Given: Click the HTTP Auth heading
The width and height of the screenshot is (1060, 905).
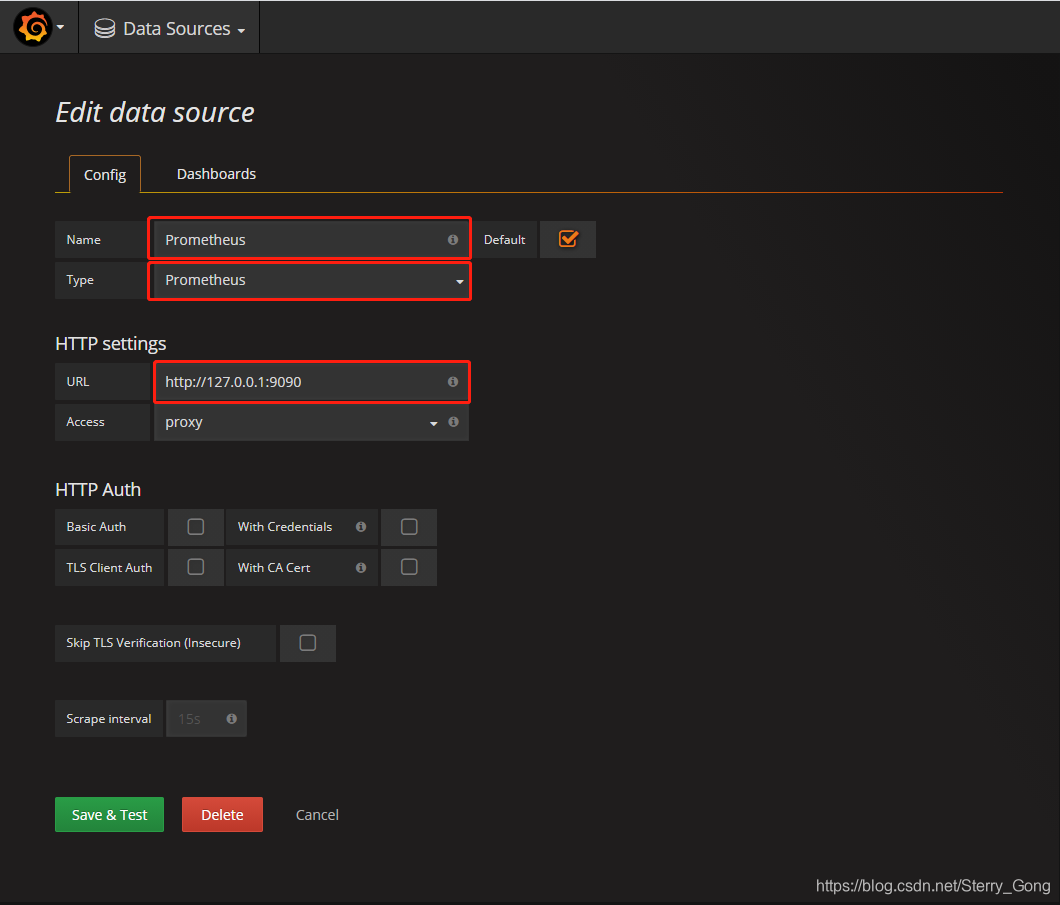Looking at the screenshot, I should 98,489.
